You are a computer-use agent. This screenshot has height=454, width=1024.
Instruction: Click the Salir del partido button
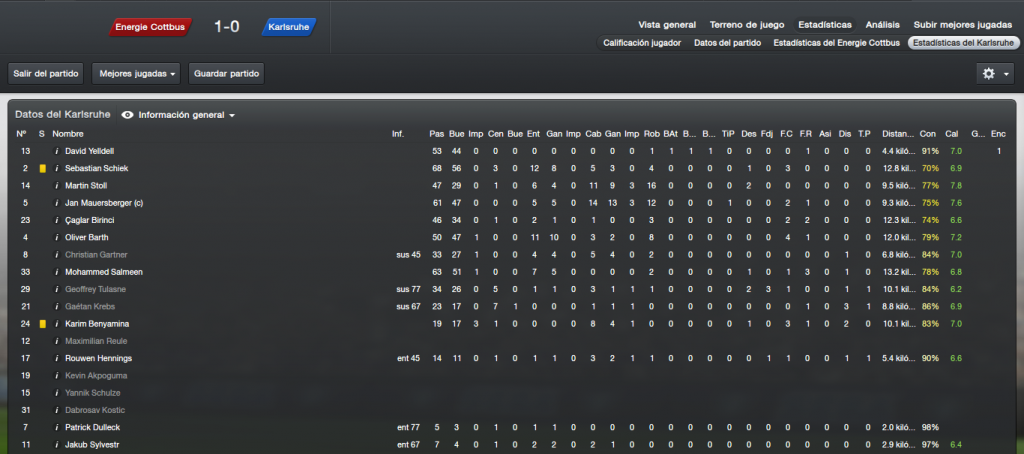pyautogui.click(x=46, y=74)
